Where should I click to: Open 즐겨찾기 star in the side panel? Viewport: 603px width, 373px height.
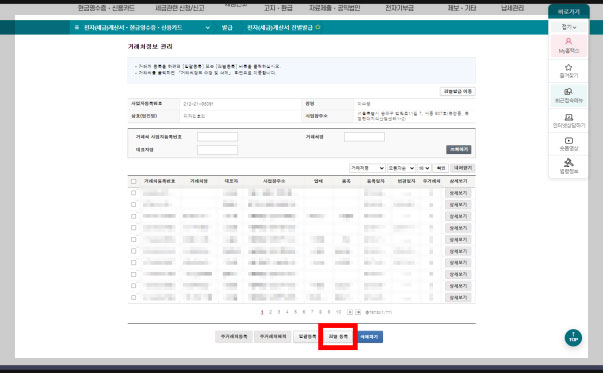568,71
